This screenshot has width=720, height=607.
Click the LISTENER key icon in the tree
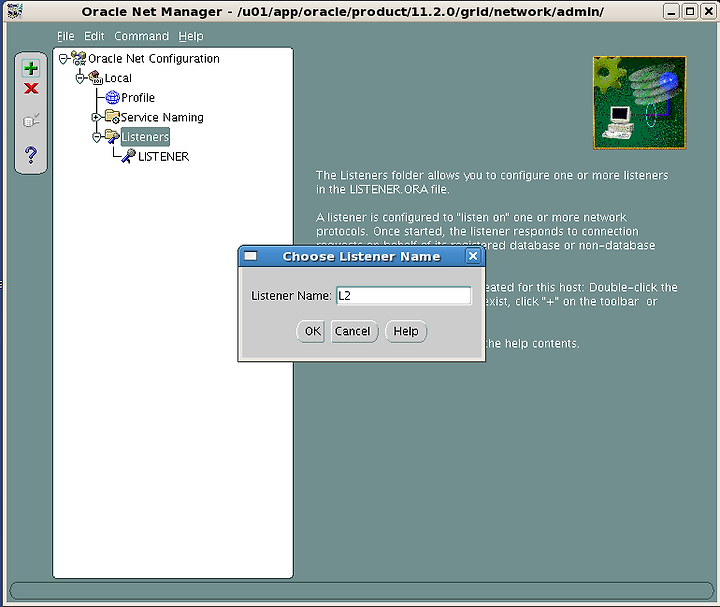(129, 156)
